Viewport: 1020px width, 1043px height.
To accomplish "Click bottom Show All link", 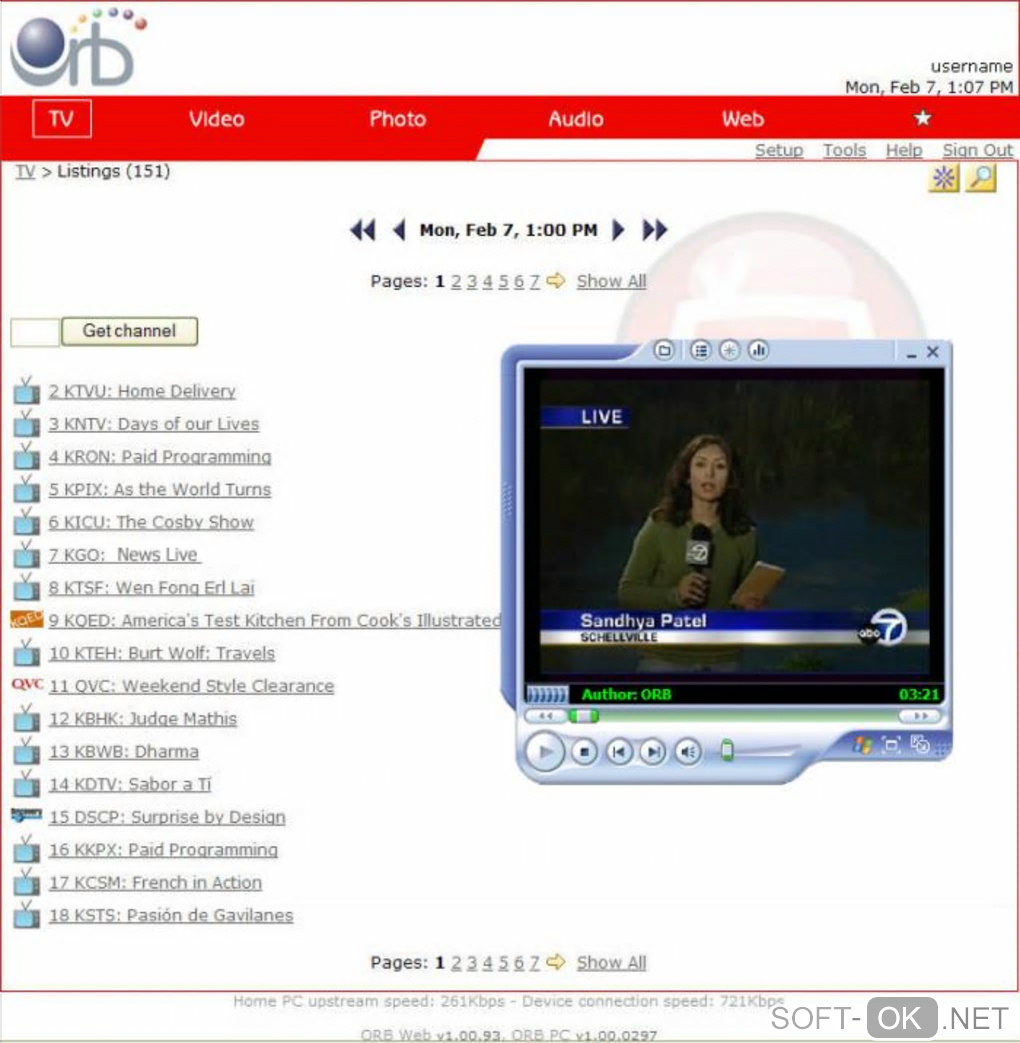I will (611, 963).
